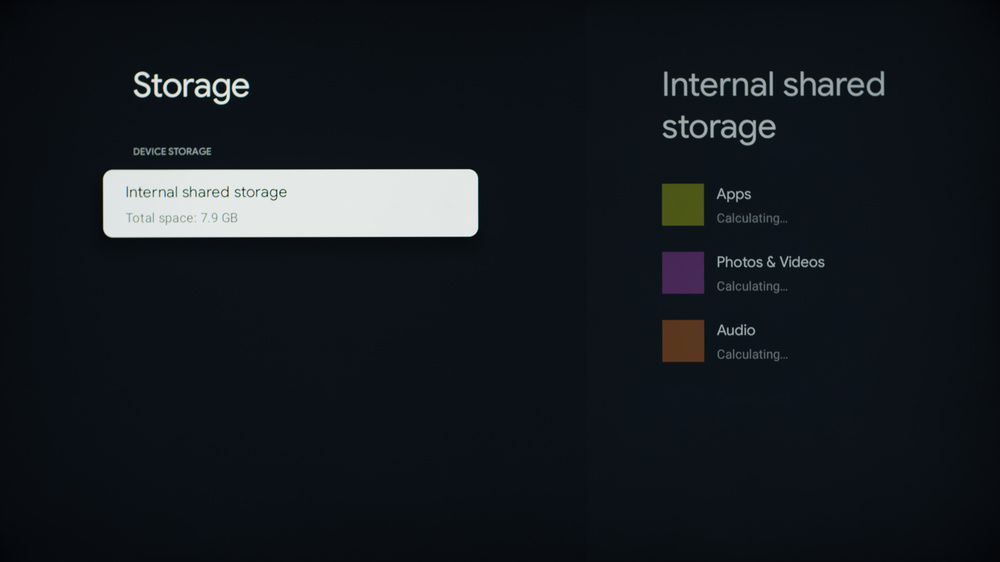Screen dimensions: 1000x562
Task: Open the Internal shared storage card
Action: (290, 203)
